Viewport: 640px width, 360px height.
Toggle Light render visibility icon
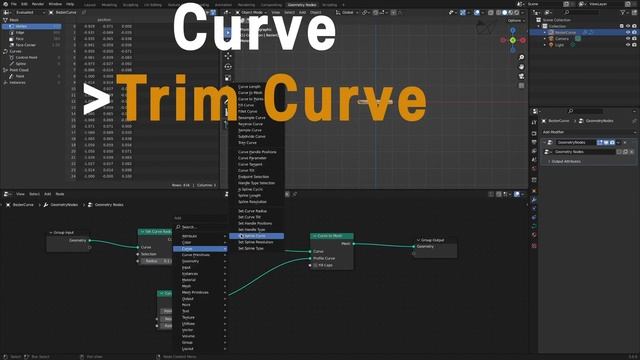(x=634, y=45)
